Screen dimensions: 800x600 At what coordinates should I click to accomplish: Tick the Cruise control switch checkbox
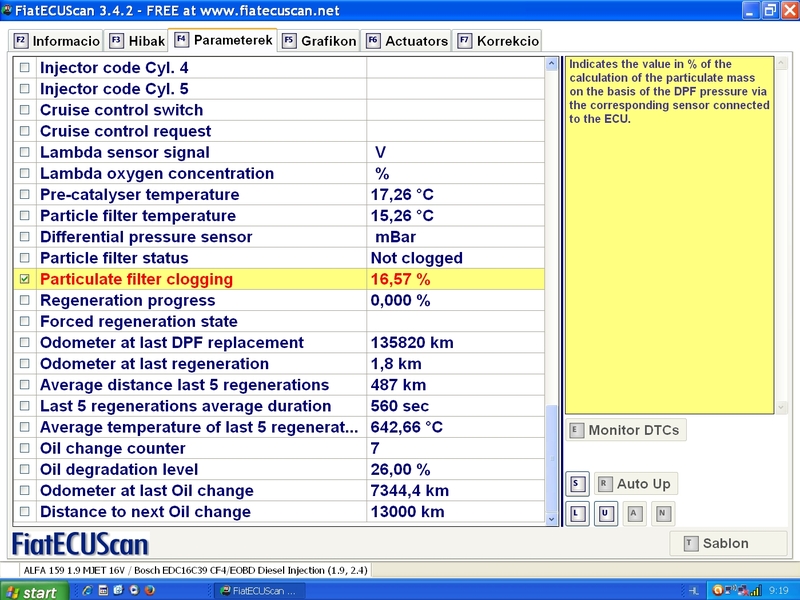point(24,110)
